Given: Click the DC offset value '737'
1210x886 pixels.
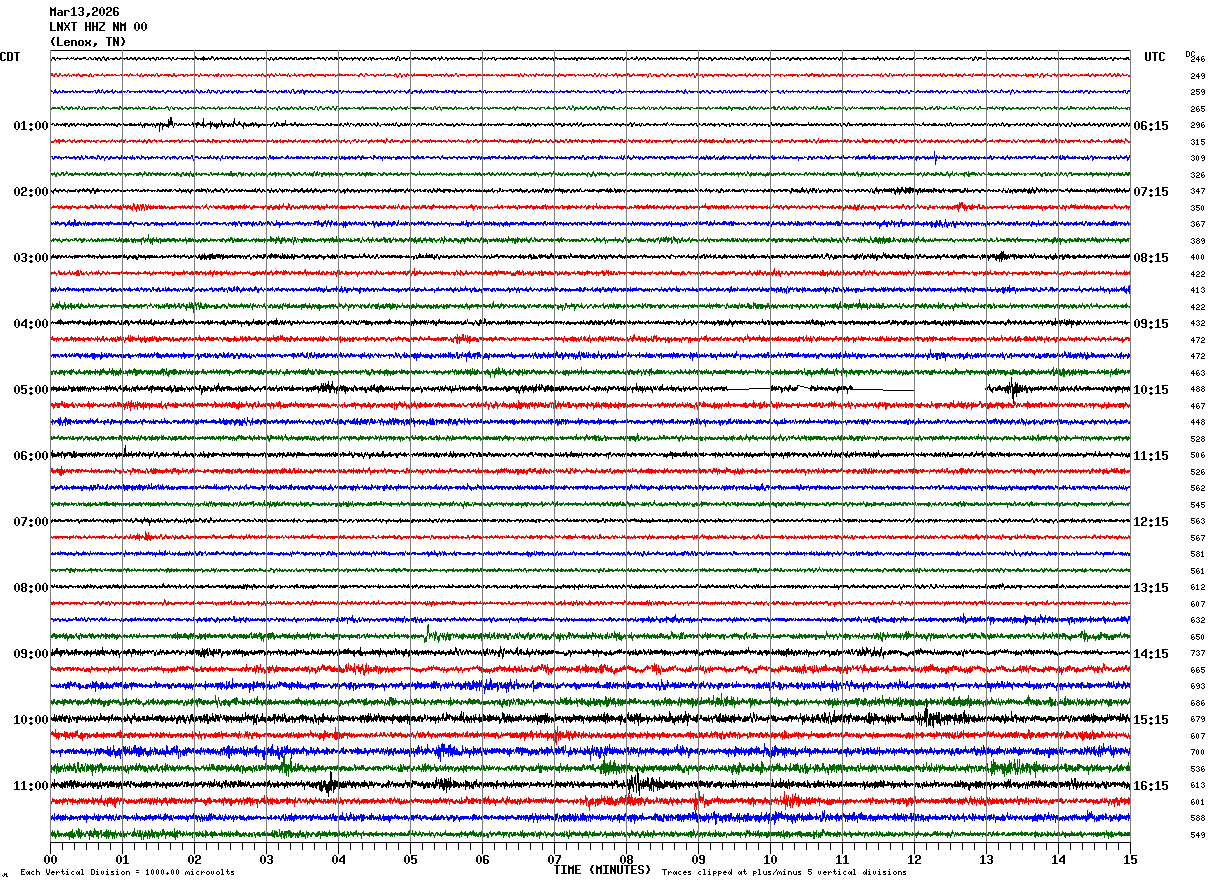Looking at the screenshot, I should pos(1197,654).
